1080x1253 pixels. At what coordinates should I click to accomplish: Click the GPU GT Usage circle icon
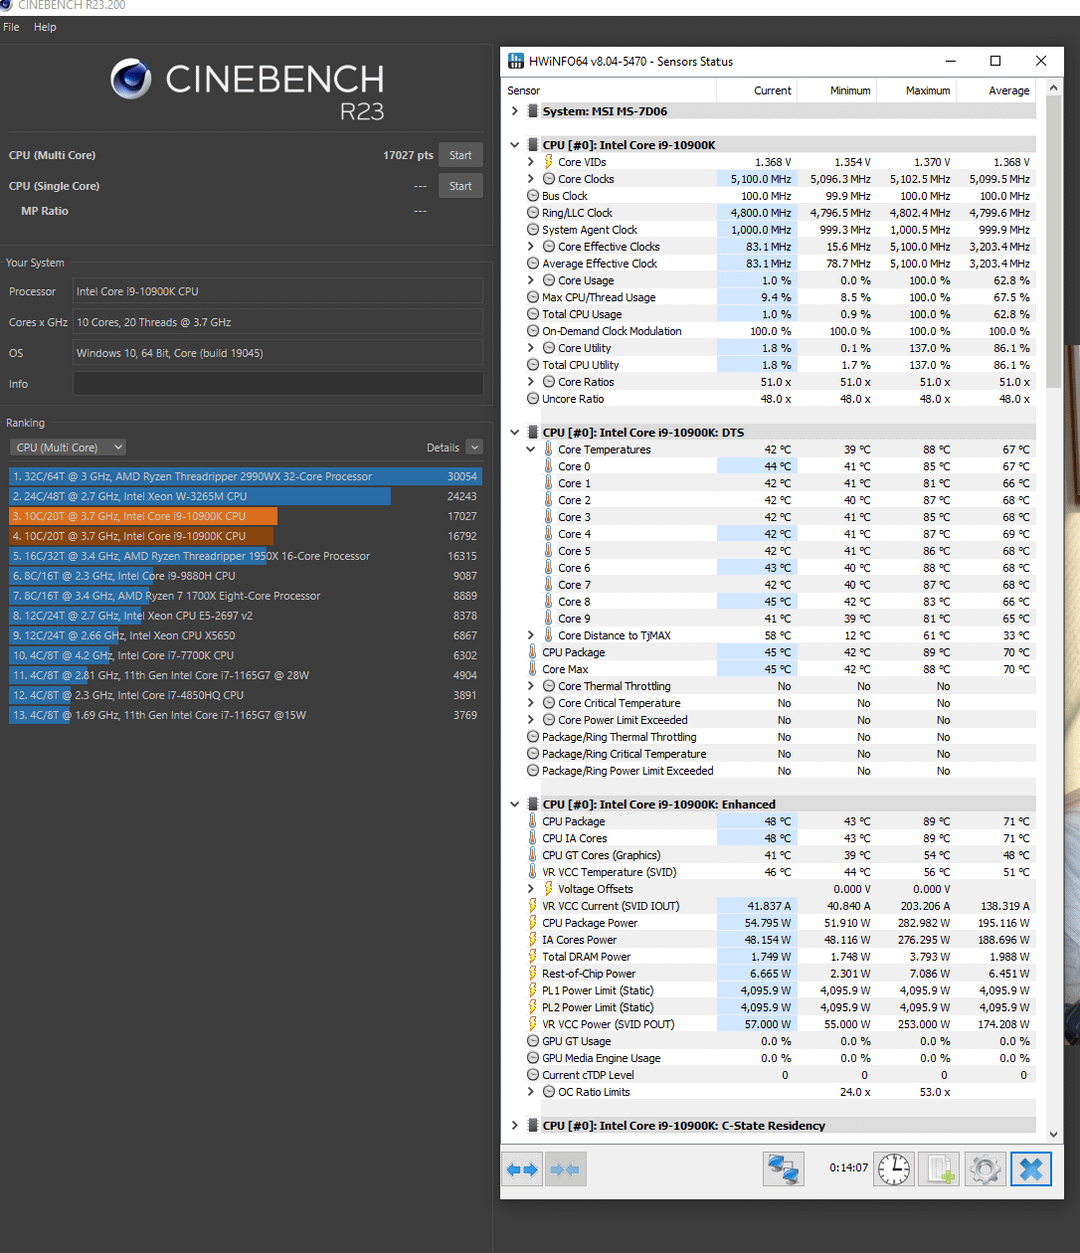click(533, 1041)
